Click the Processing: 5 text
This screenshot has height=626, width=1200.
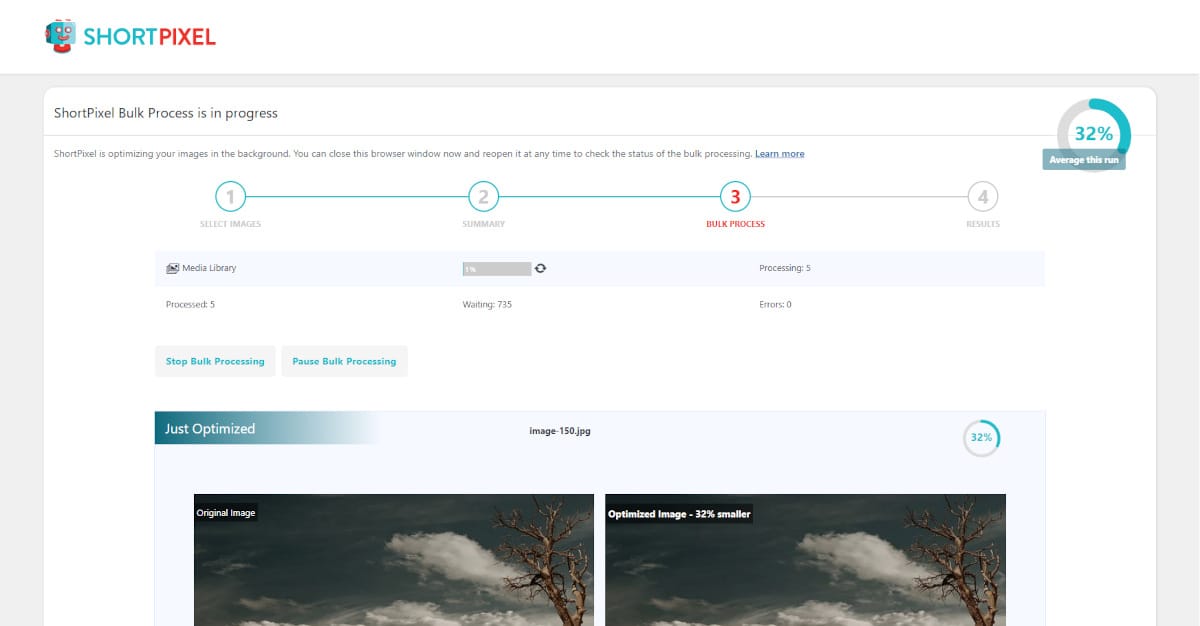pyautogui.click(x=785, y=268)
